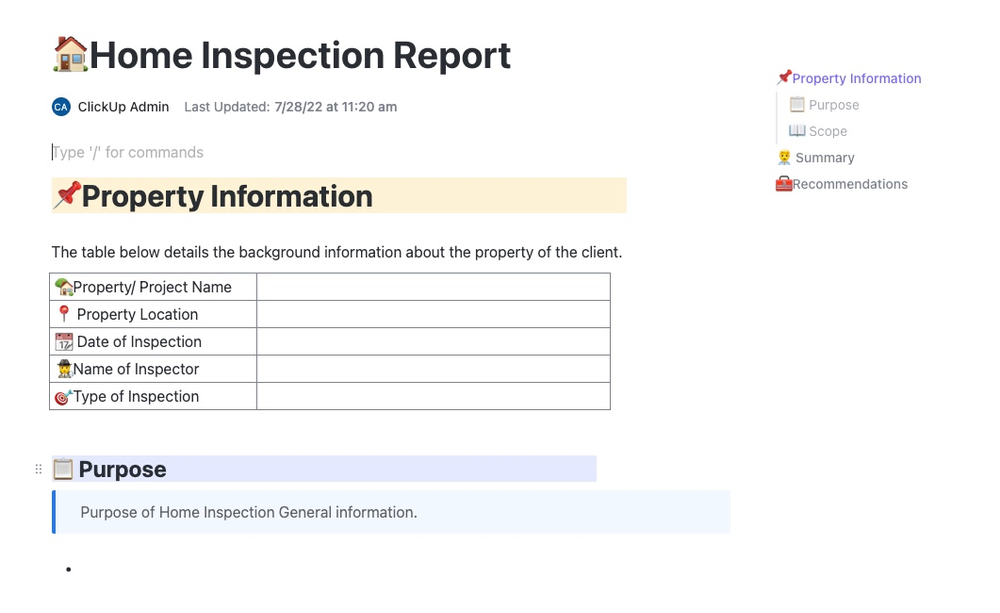Image resolution: width=1000 pixels, height=613 pixels.
Task: Jump to Property Information in outline
Action: (x=856, y=79)
